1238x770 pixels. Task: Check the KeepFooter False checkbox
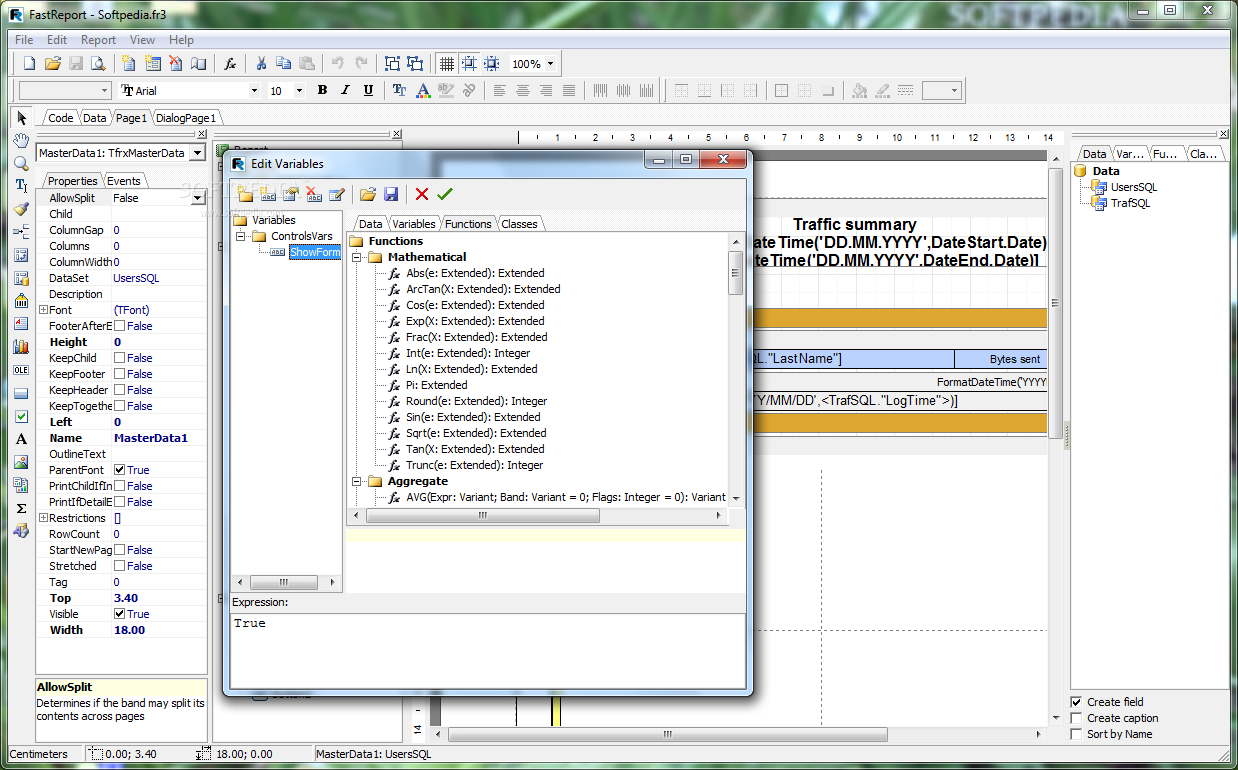[x=120, y=374]
